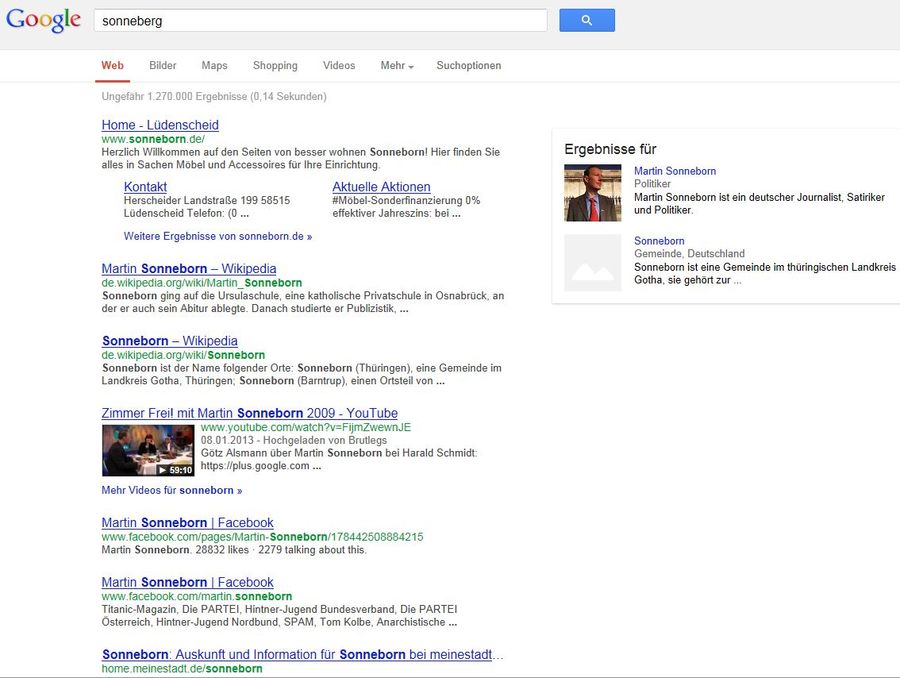Screen dimensions: 900x678
Task: Open Suchoptionen search tools
Action: tap(468, 66)
